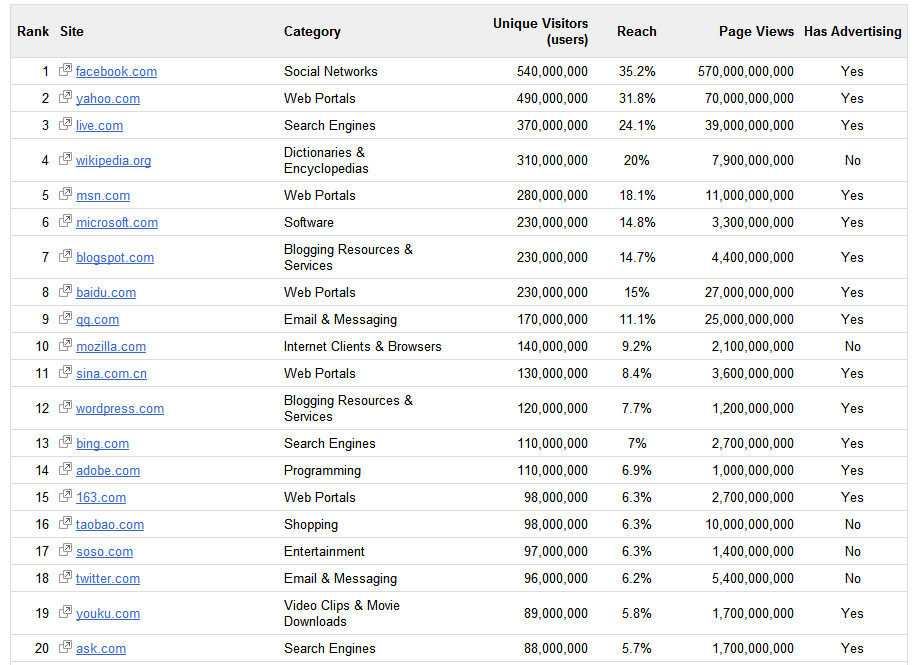Viewport: 914px width, 665px height.
Task: Open the sina.com.cn link
Action: point(111,373)
